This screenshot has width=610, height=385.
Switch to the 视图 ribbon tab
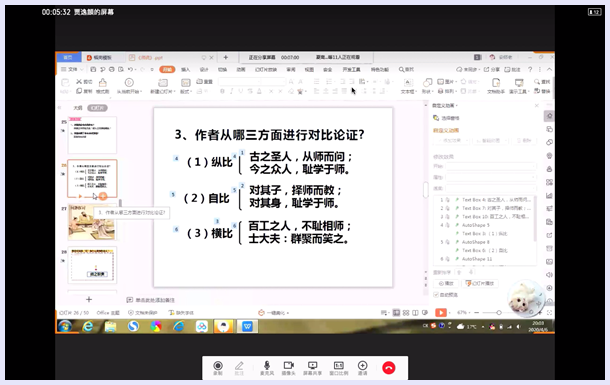click(x=309, y=69)
